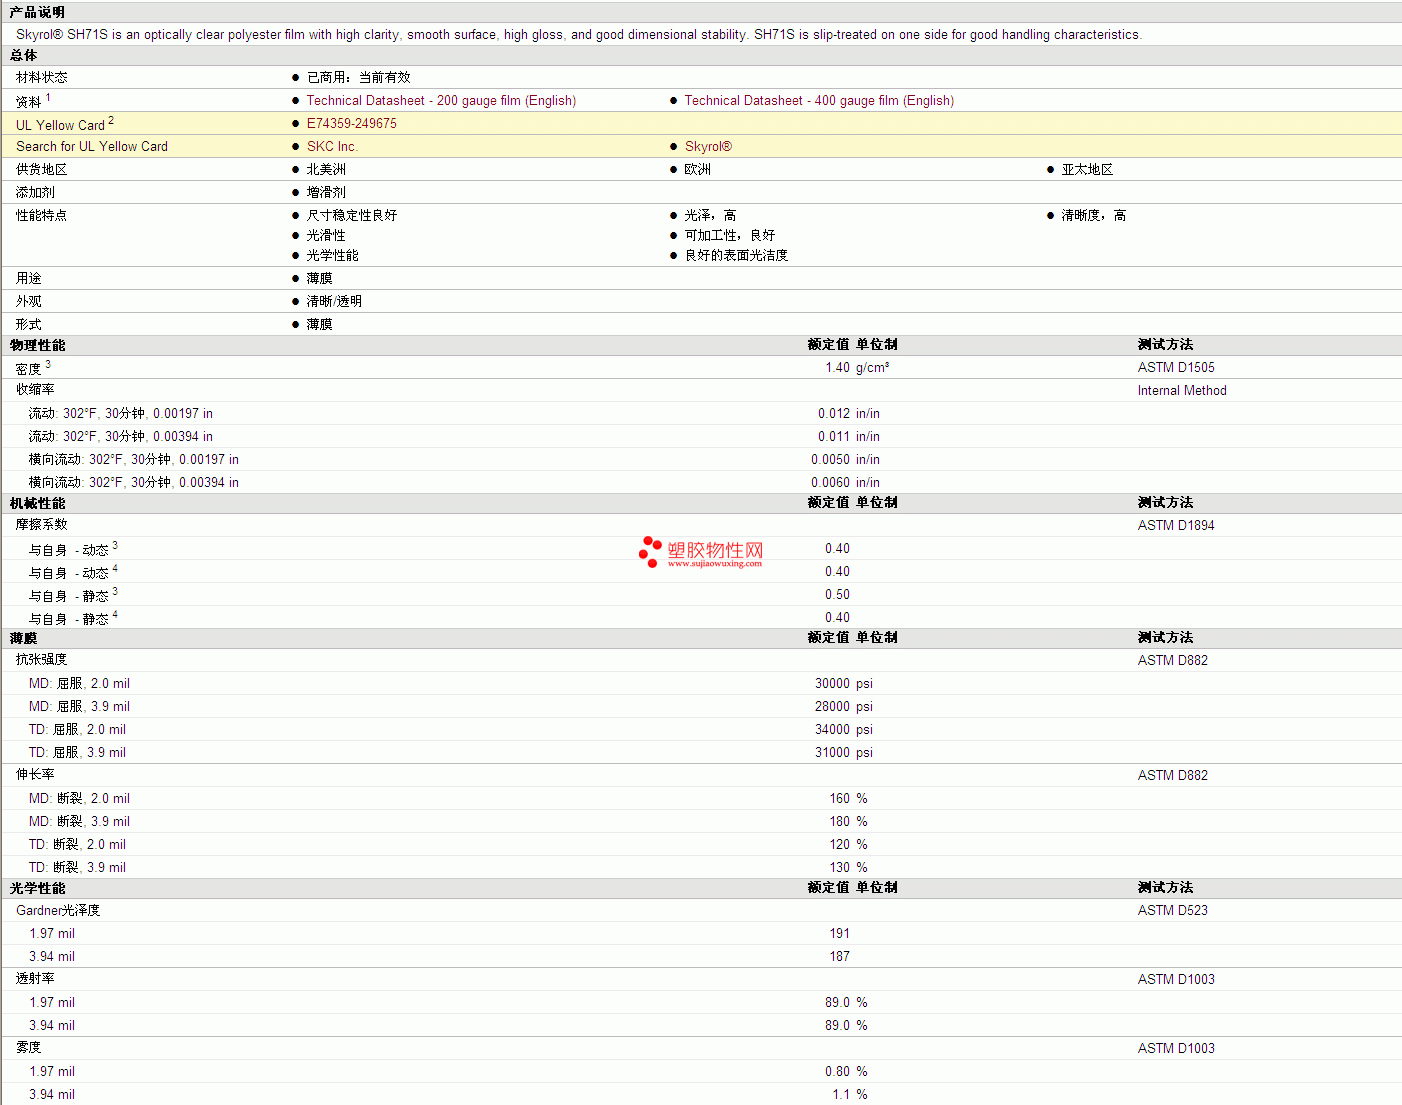Click the 摩擦系数 row label
Screen dimensions: 1402x1105
[x=42, y=524]
